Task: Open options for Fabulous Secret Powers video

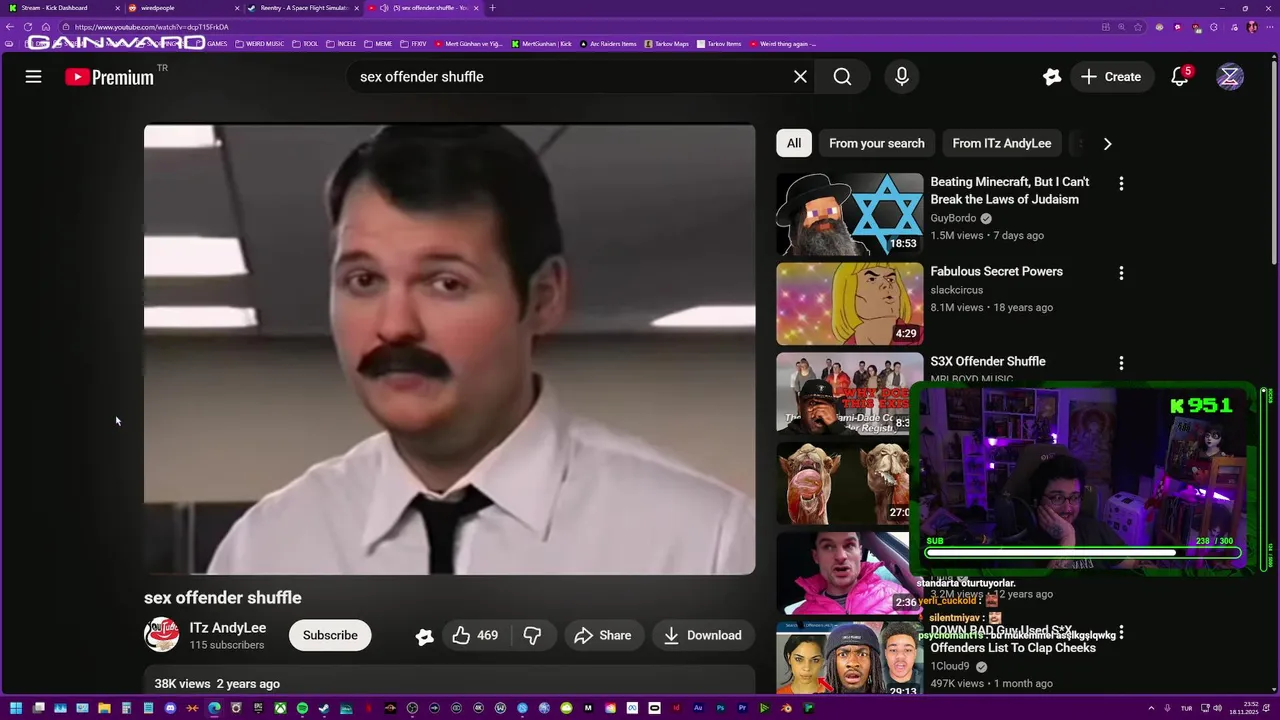Action: point(1121,273)
